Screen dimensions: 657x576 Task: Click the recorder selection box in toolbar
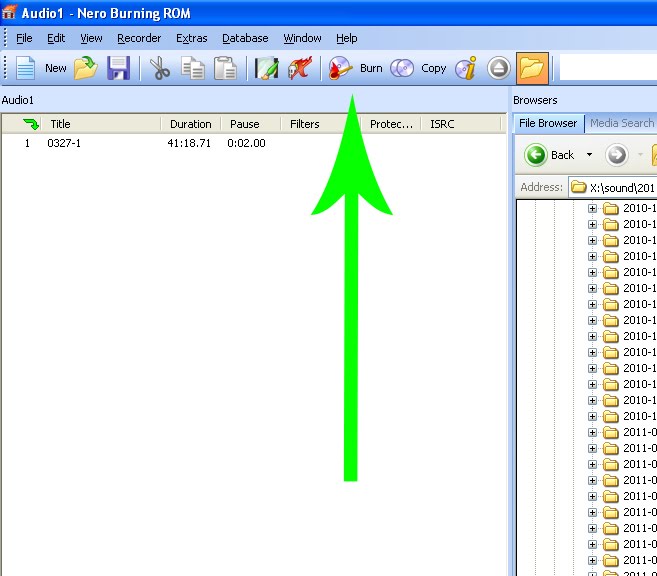(x=608, y=68)
